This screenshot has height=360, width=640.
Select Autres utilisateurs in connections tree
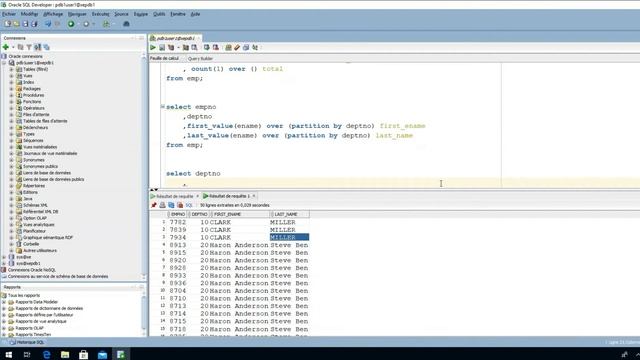click(40, 251)
